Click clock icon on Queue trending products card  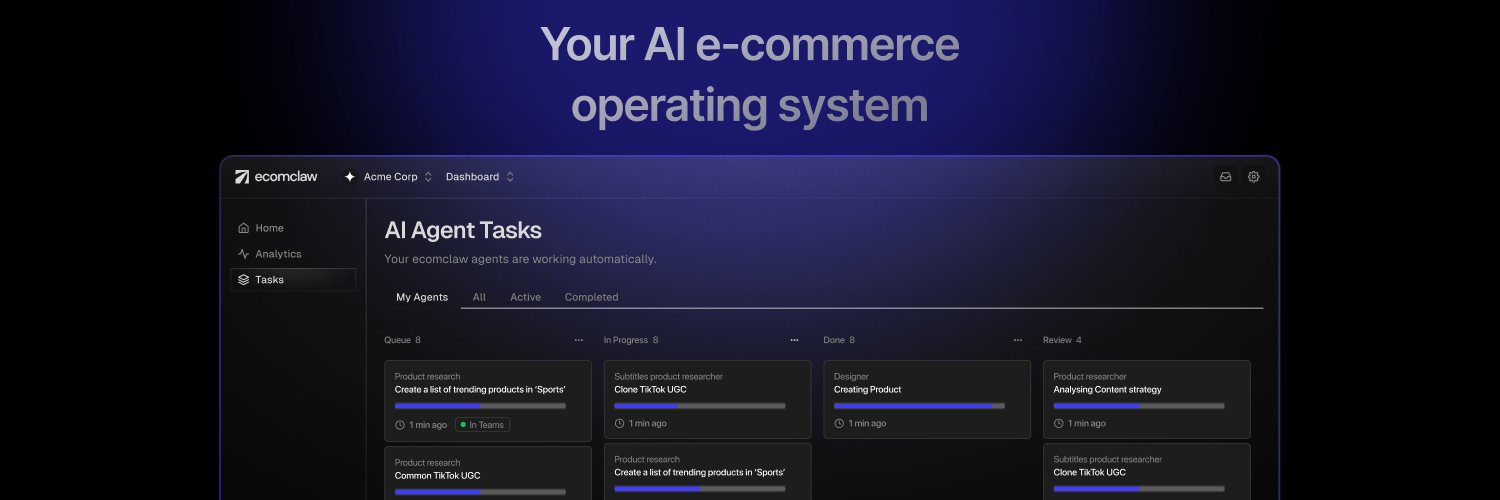point(400,425)
